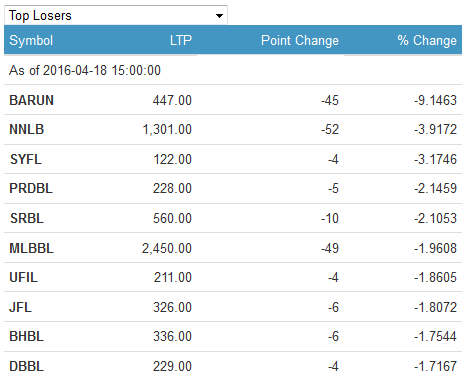Sort by the LTP column header
The height and width of the screenshot is (380, 463).
[181, 40]
